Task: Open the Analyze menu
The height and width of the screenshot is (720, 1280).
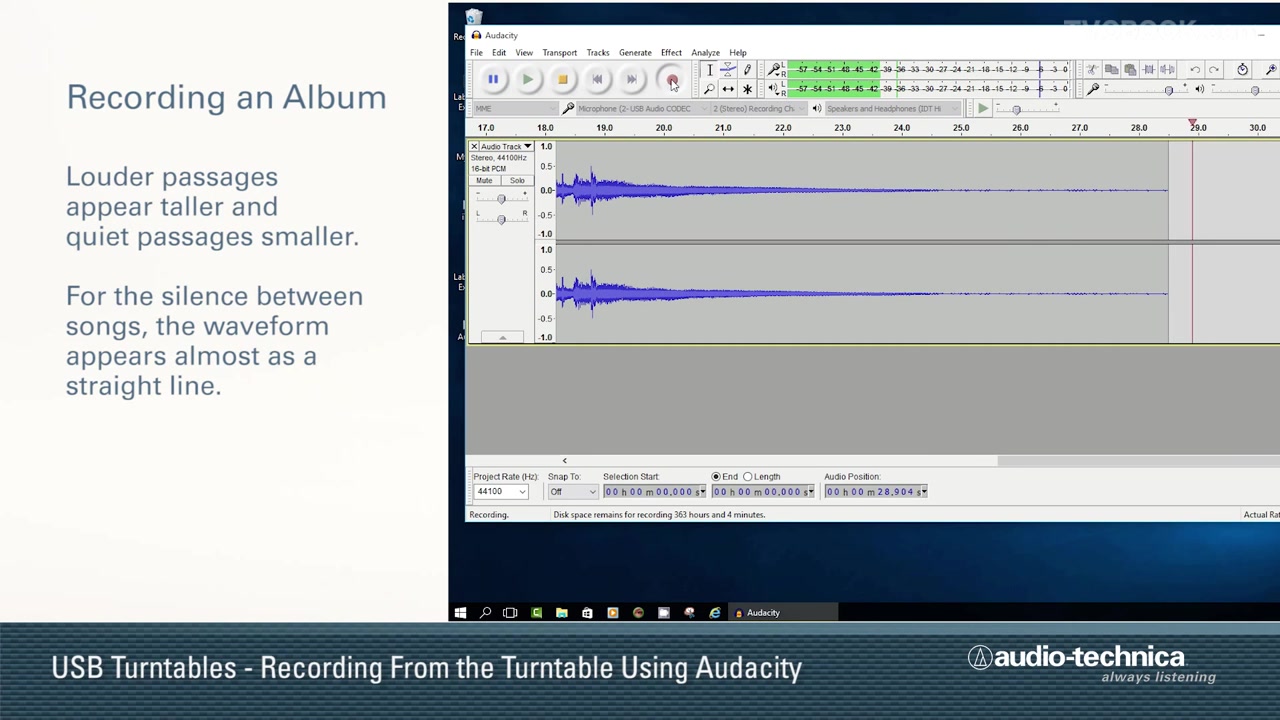Action: point(705,53)
